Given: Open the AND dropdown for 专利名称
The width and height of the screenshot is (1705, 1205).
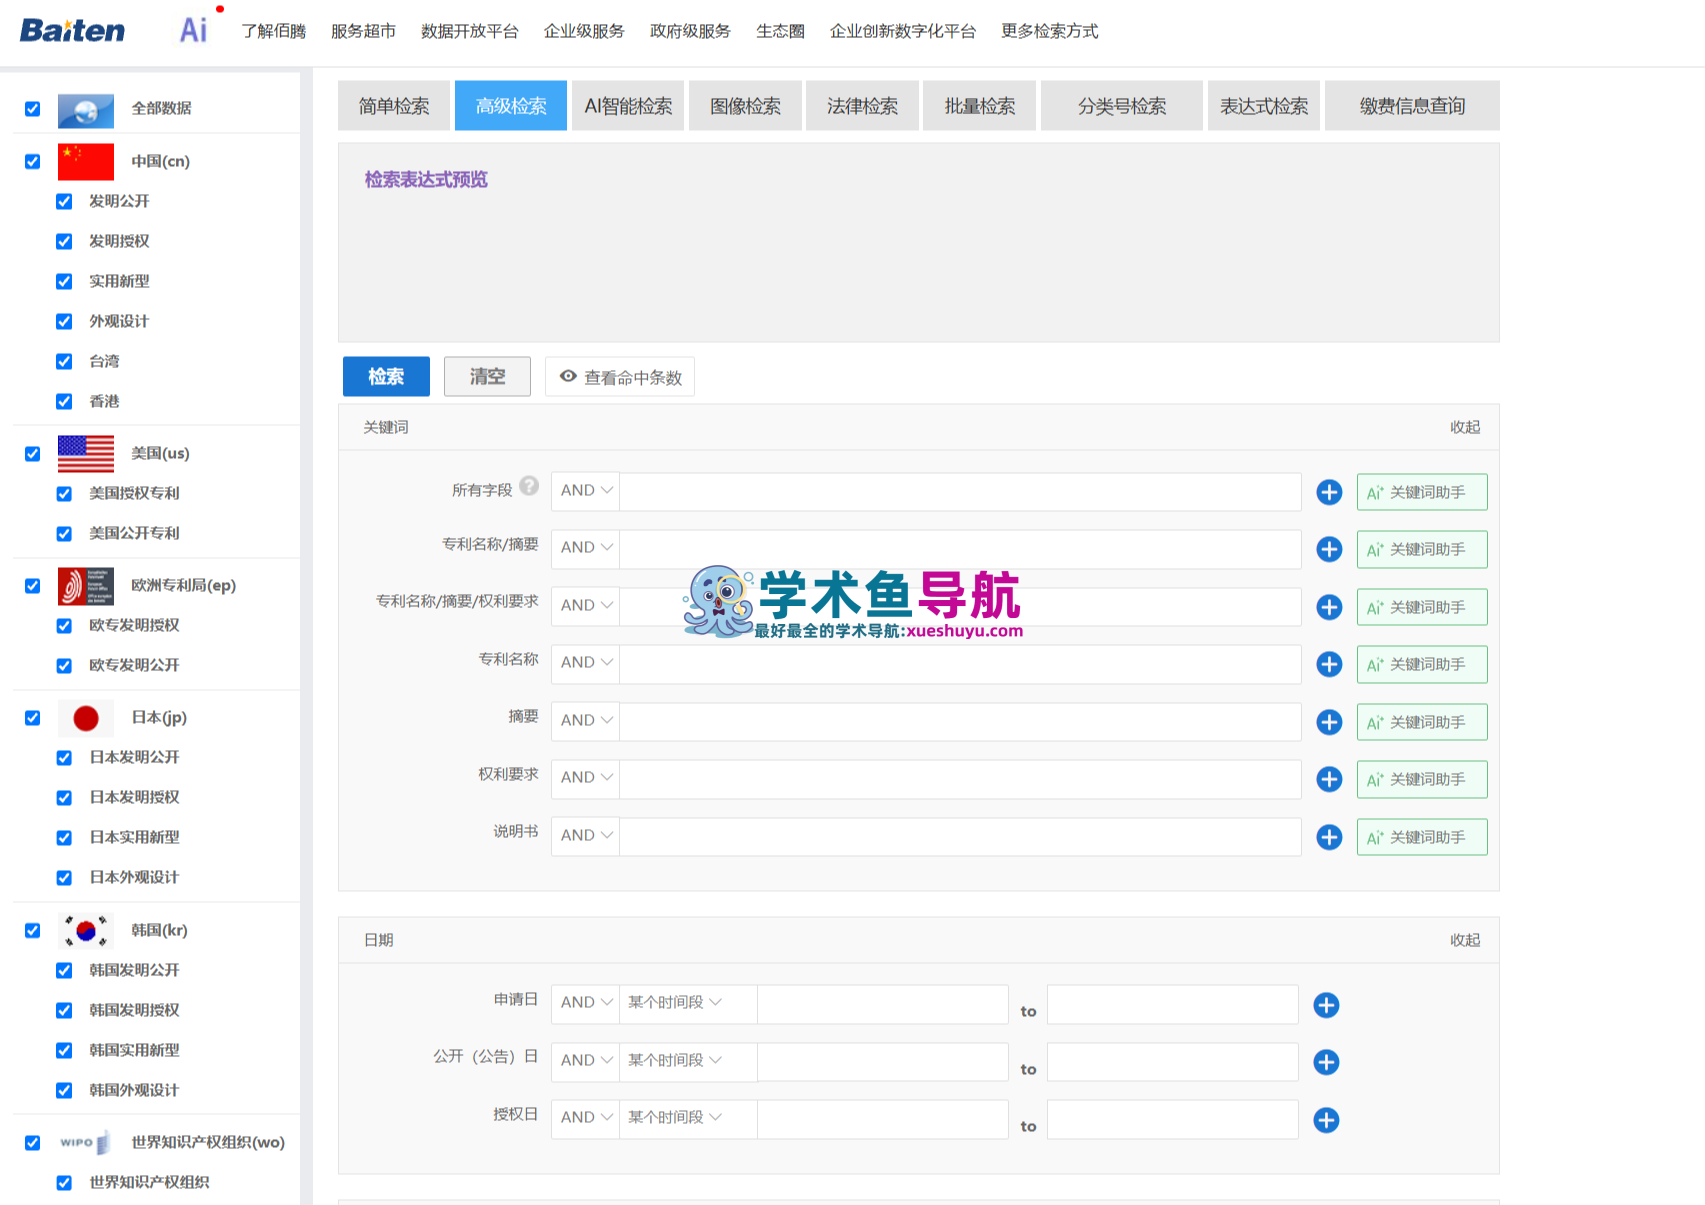Looking at the screenshot, I should 586,663.
